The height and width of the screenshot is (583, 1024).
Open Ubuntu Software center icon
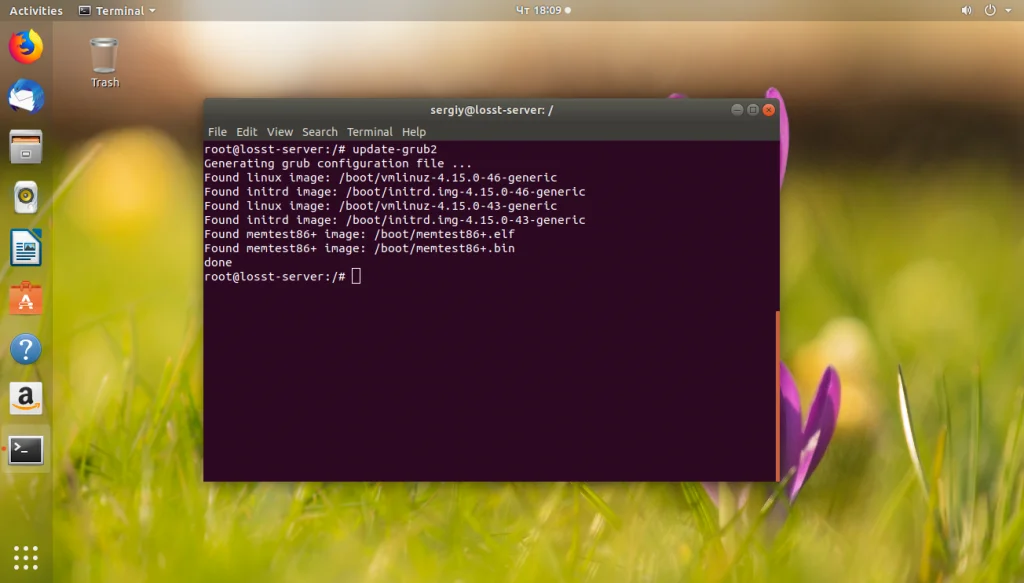tap(25, 298)
